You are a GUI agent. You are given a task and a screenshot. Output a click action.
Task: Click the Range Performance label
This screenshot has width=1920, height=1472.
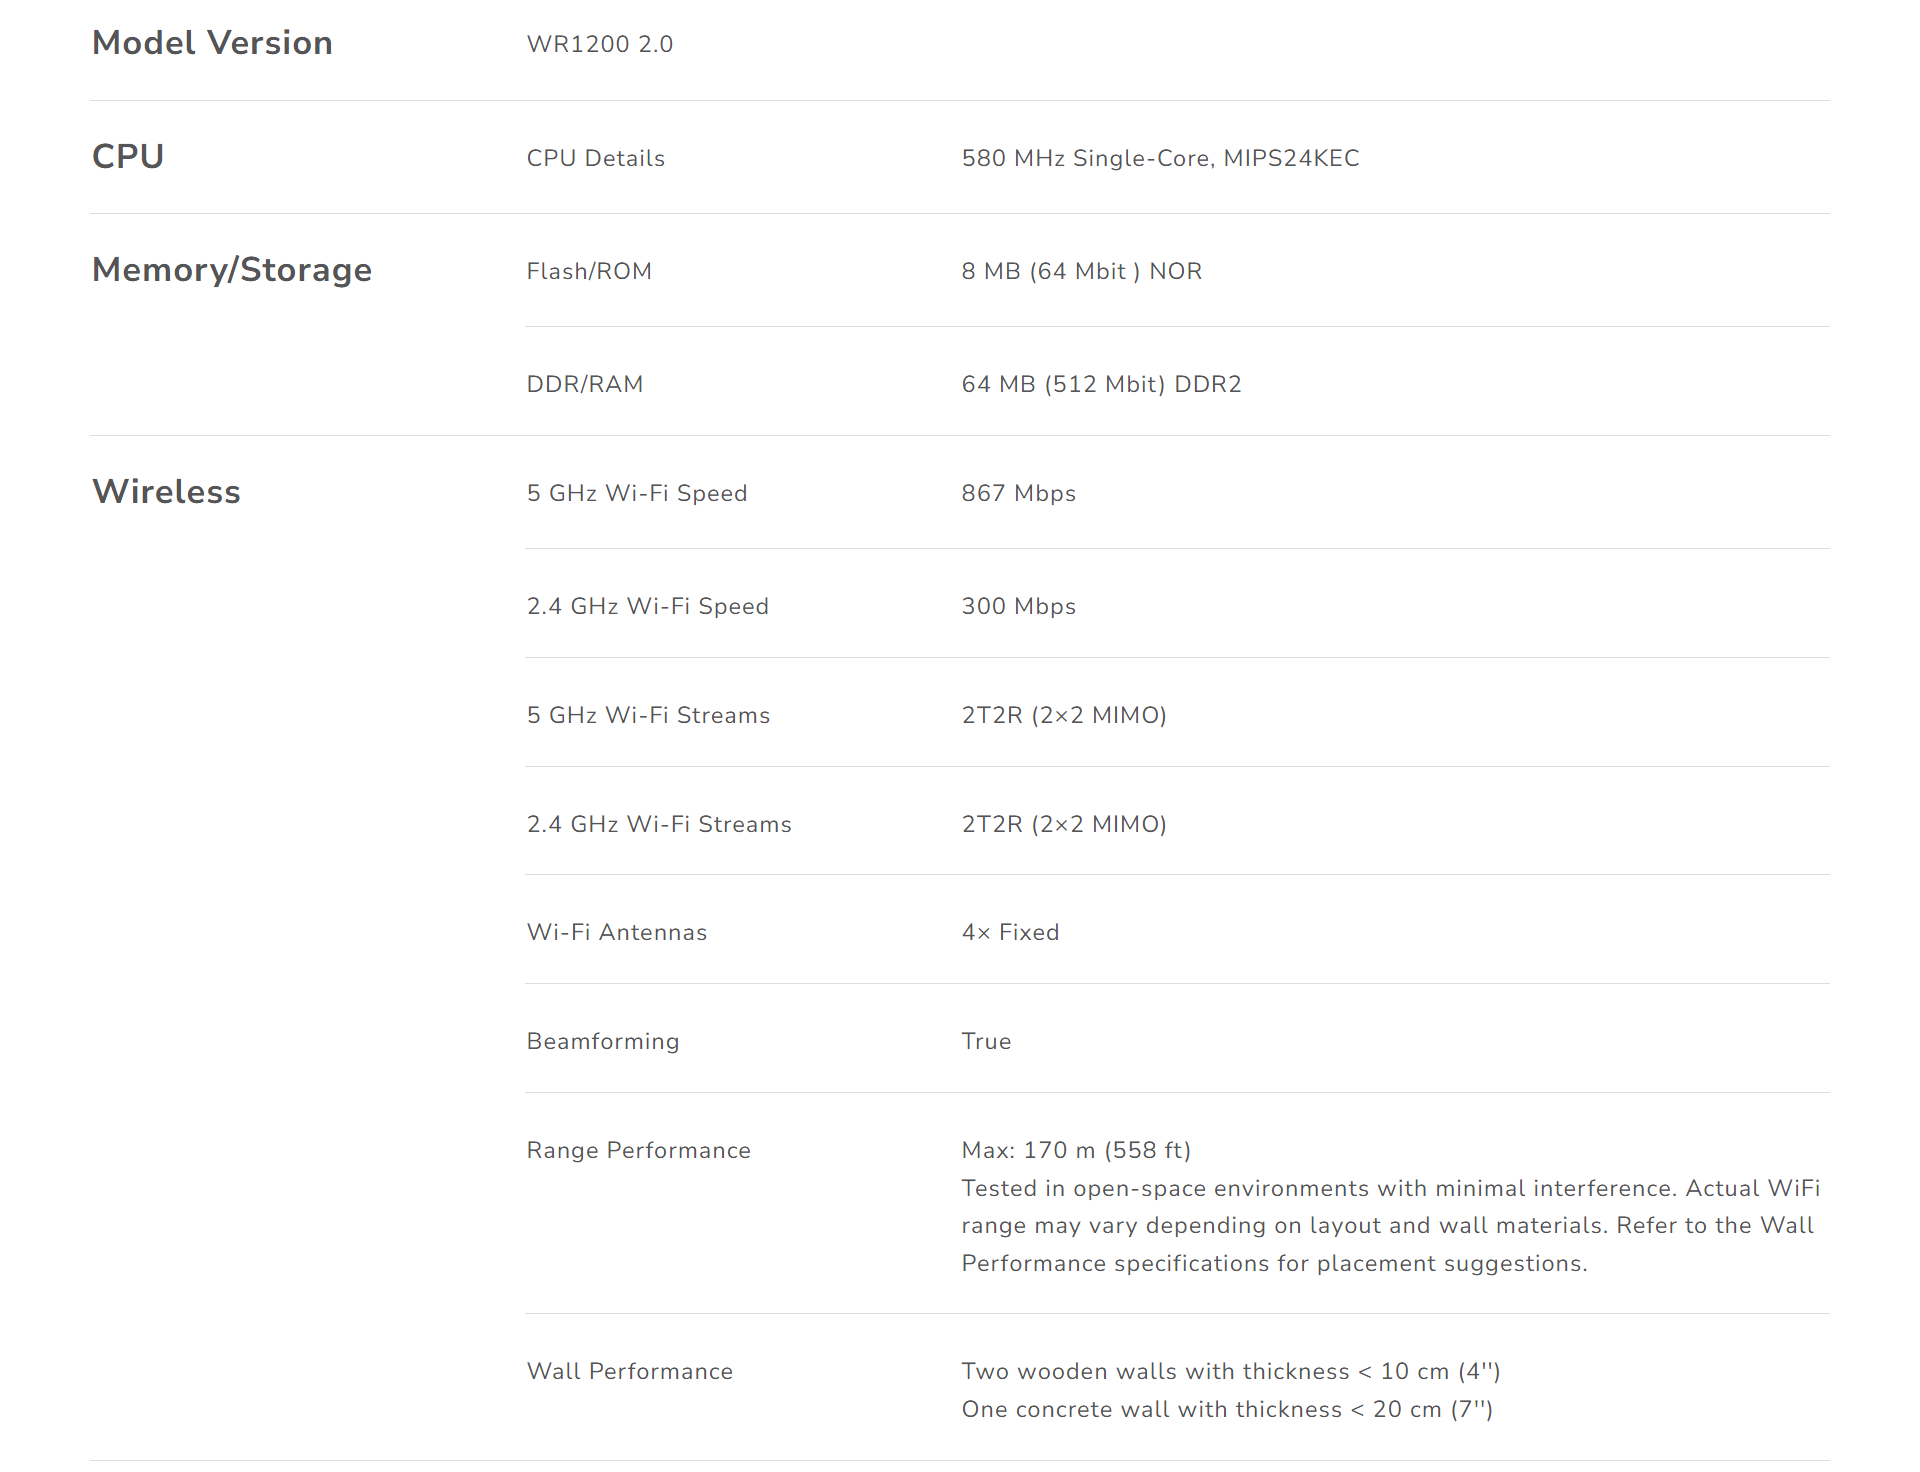639,1150
